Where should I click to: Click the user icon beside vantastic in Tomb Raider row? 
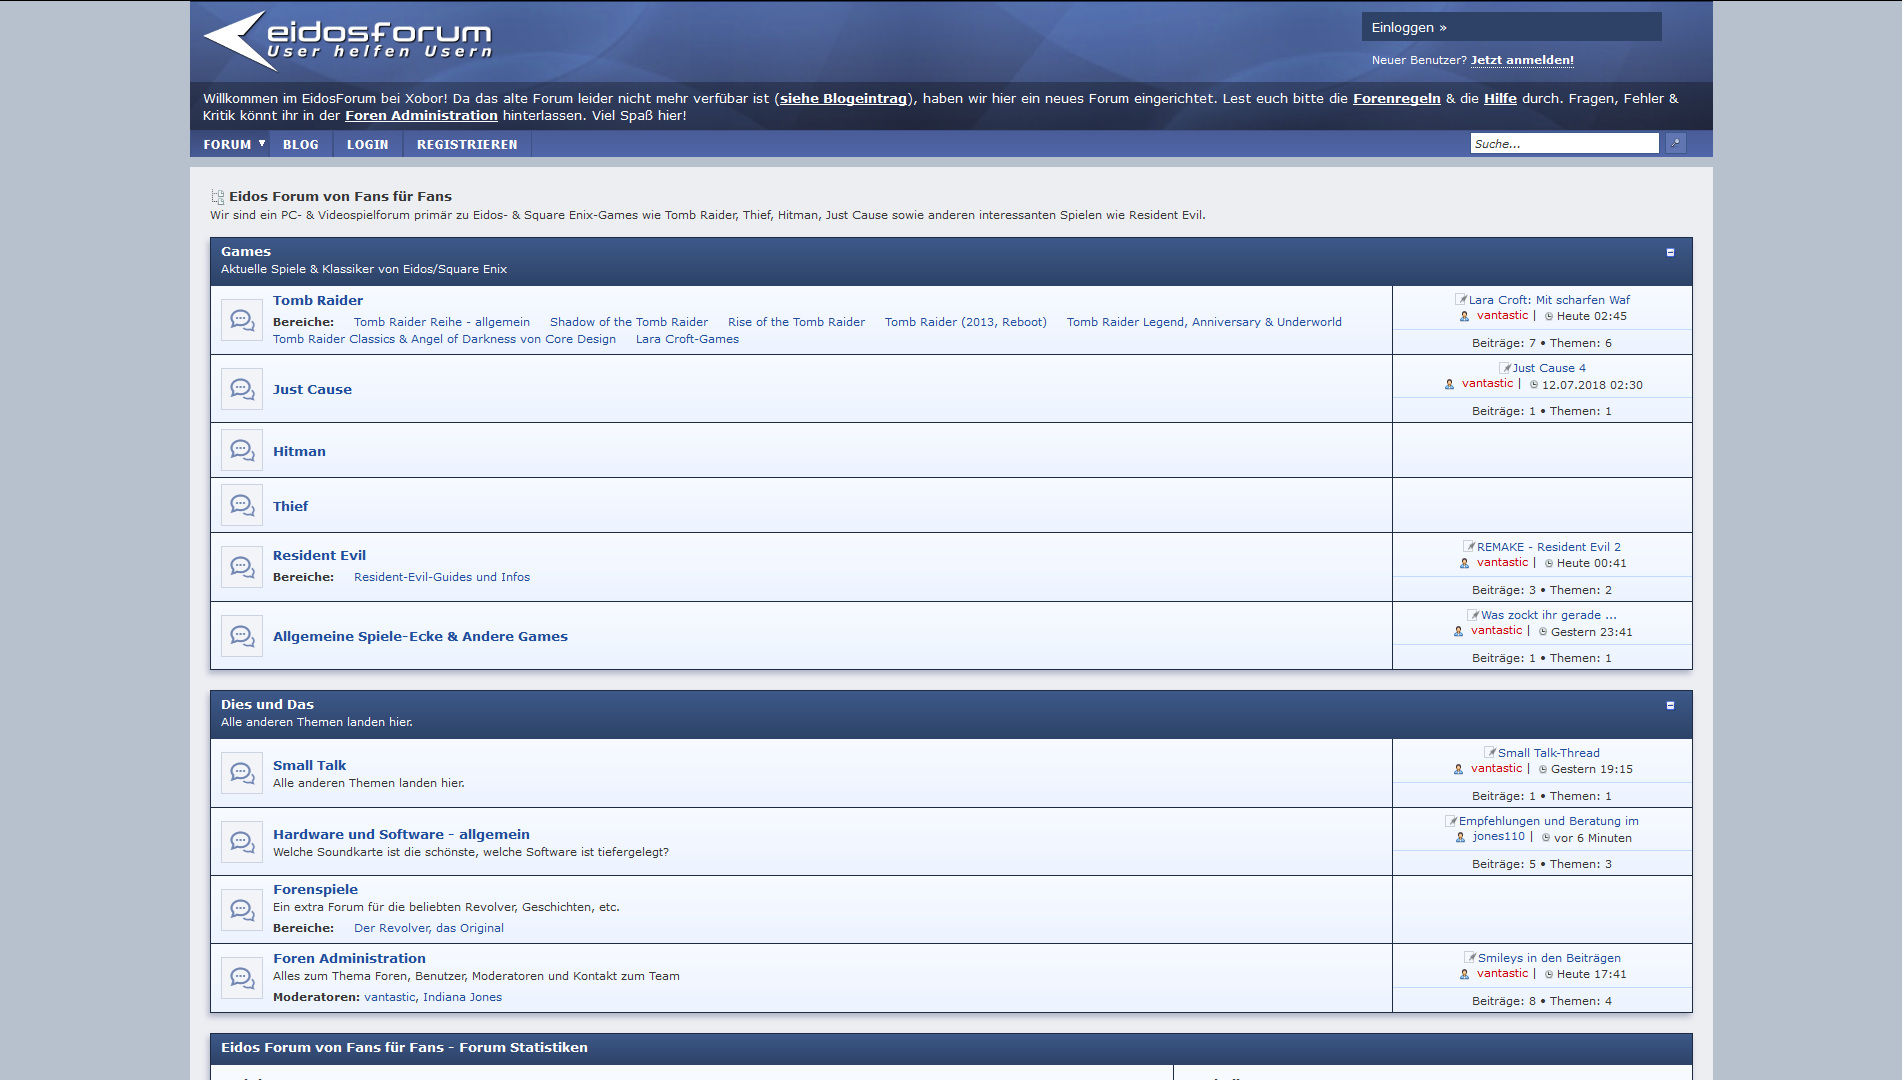tap(1464, 316)
